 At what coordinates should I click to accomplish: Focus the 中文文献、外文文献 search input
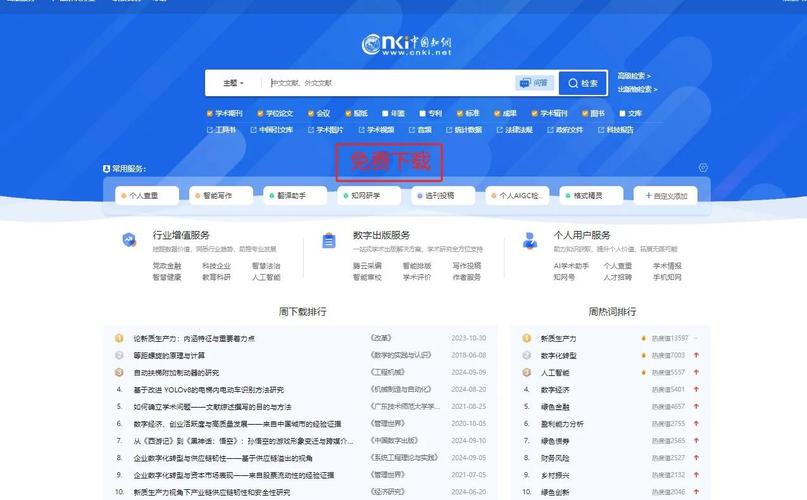(391, 83)
